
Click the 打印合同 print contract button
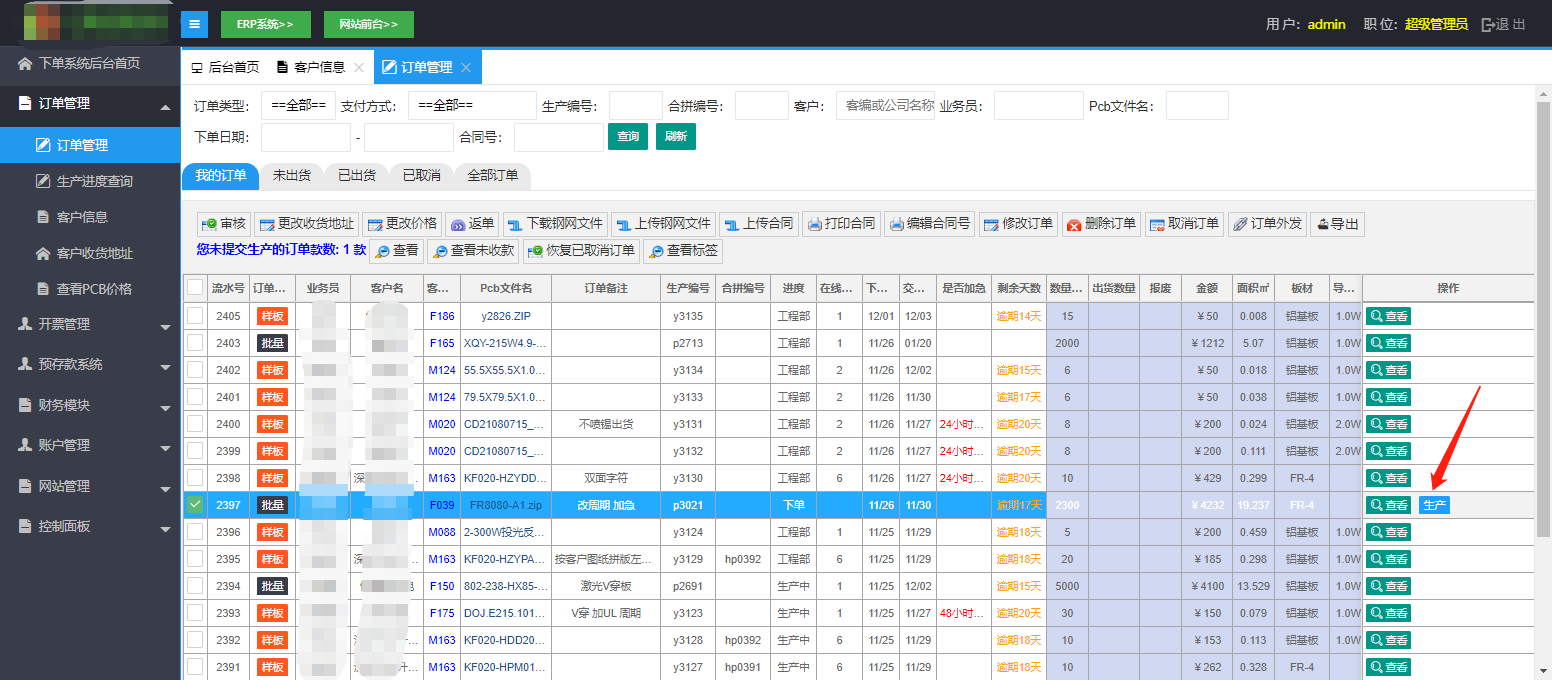pos(841,224)
